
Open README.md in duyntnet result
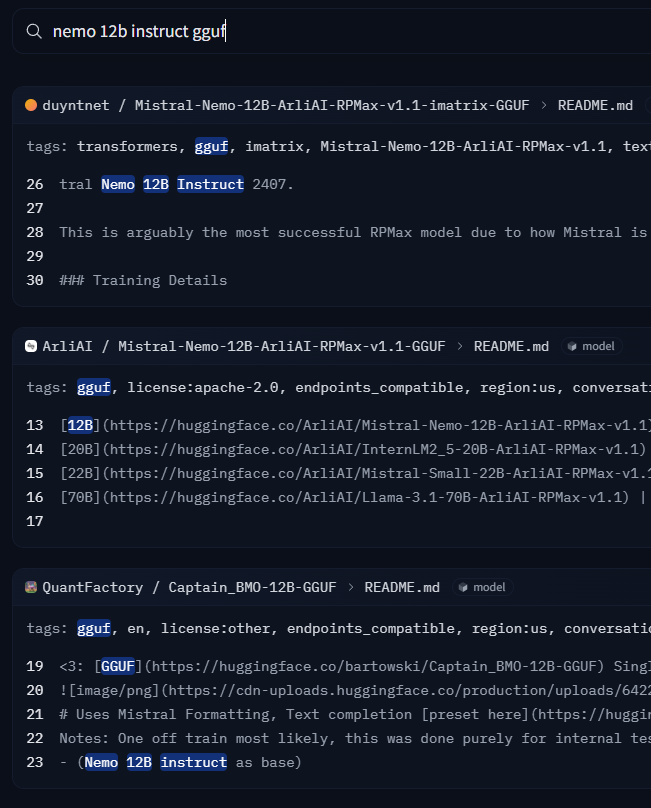tap(595, 105)
